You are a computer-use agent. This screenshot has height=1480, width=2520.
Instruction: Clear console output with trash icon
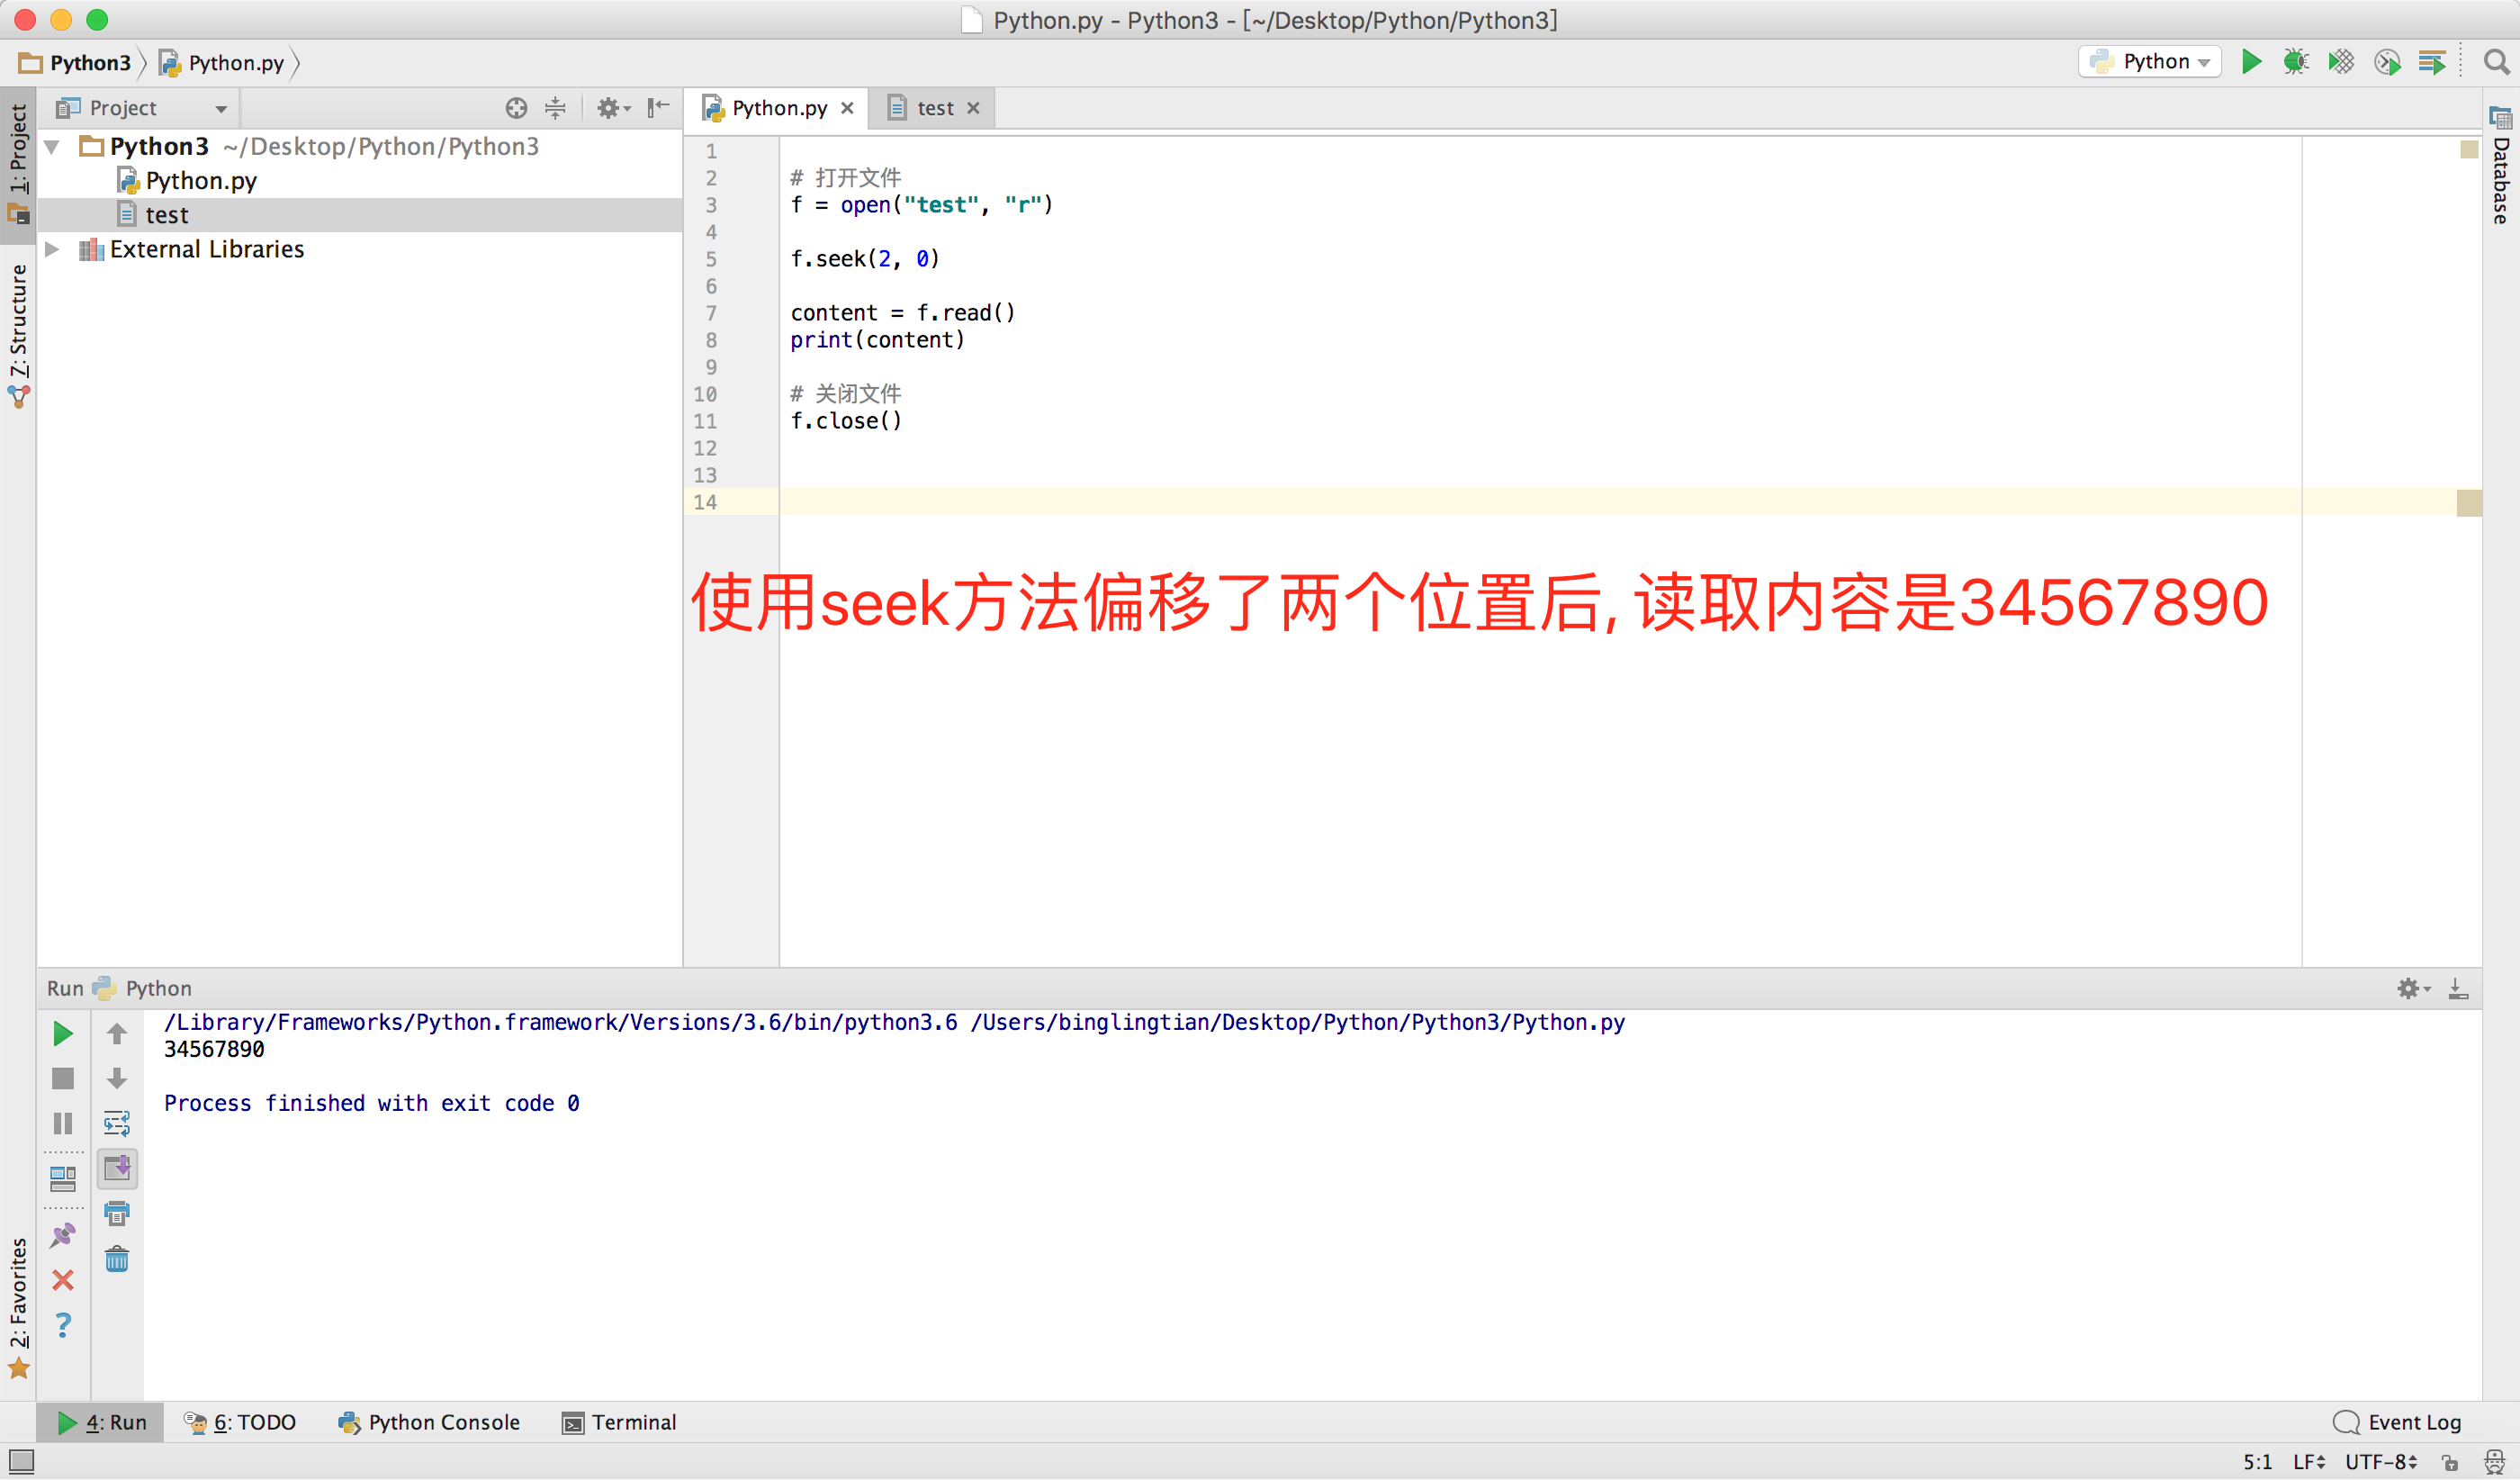(x=117, y=1259)
